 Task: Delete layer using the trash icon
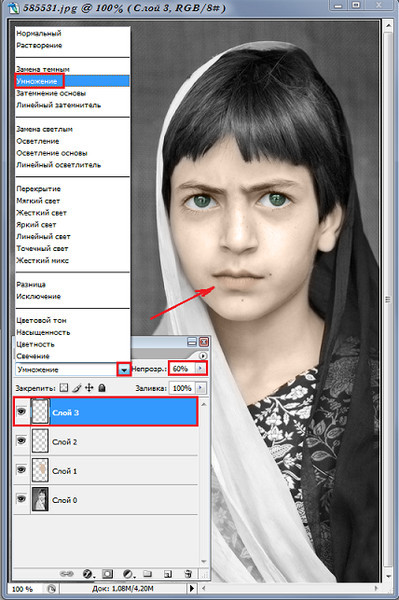pos(188,574)
